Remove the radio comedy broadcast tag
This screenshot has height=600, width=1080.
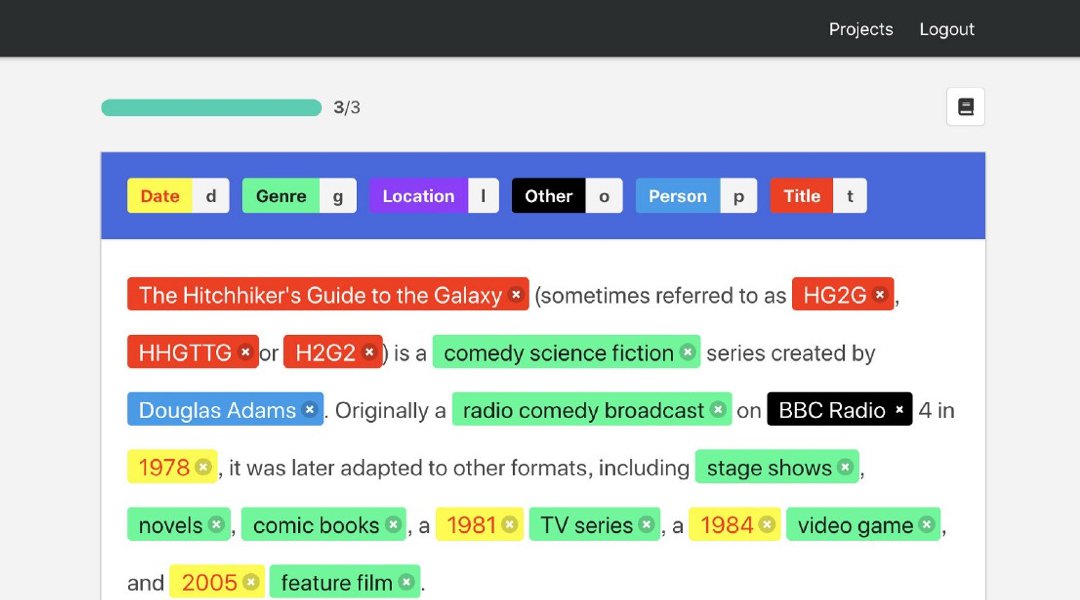coord(718,409)
